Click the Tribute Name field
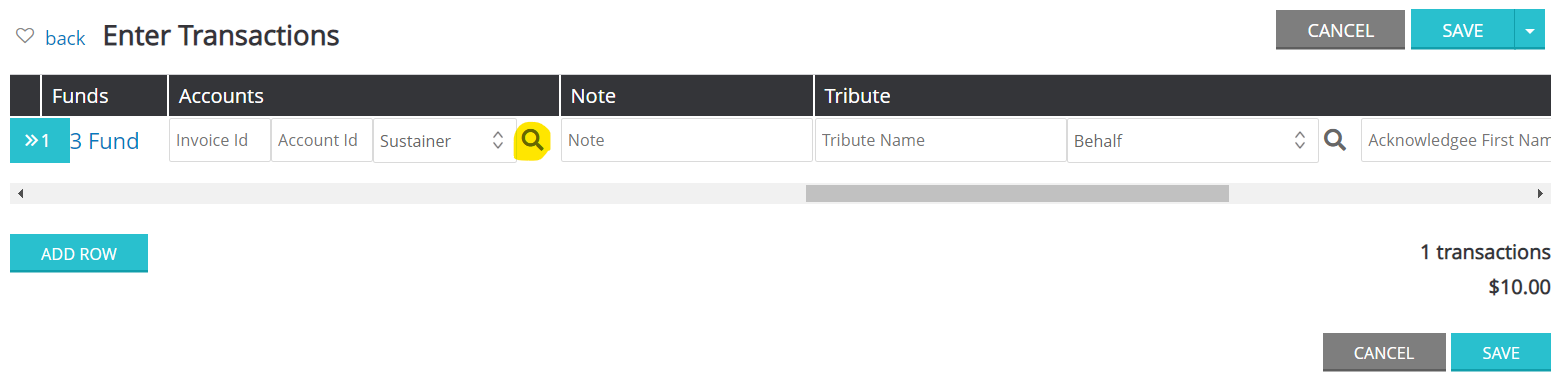Viewport: 1557px width, 392px height. [x=941, y=140]
